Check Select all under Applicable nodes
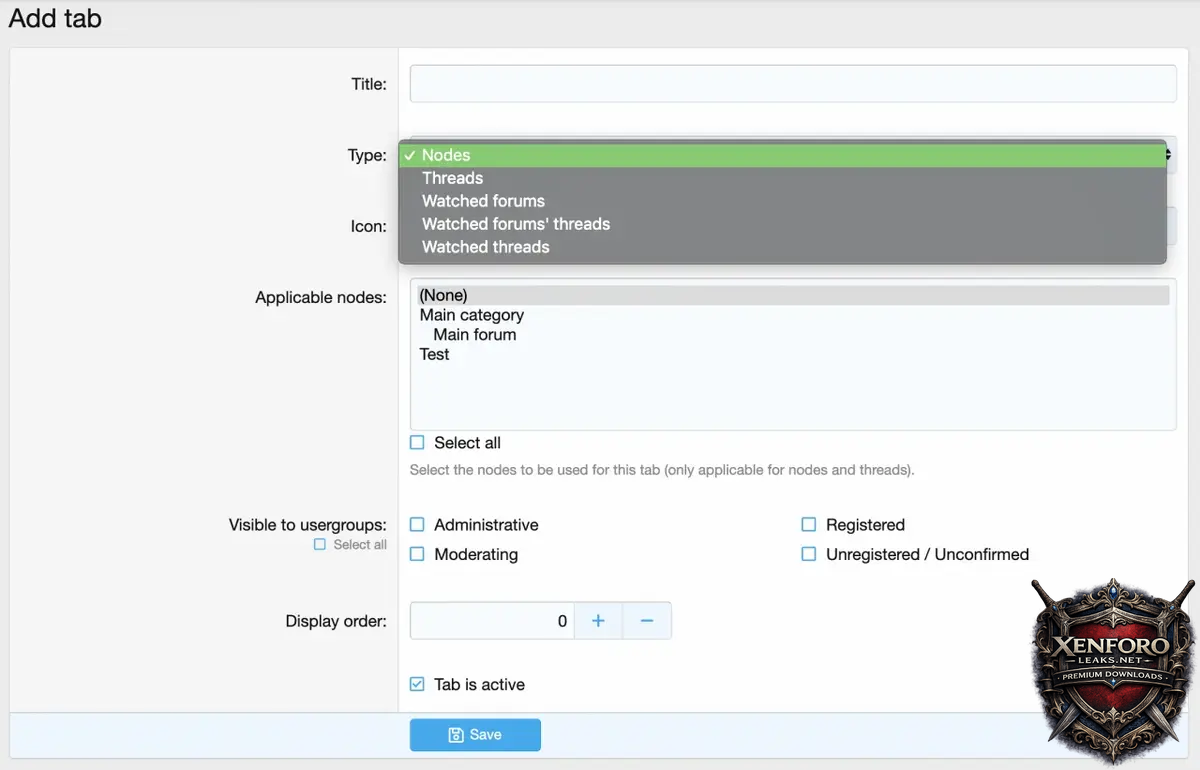Image resolution: width=1200 pixels, height=770 pixels. (x=418, y=443)
